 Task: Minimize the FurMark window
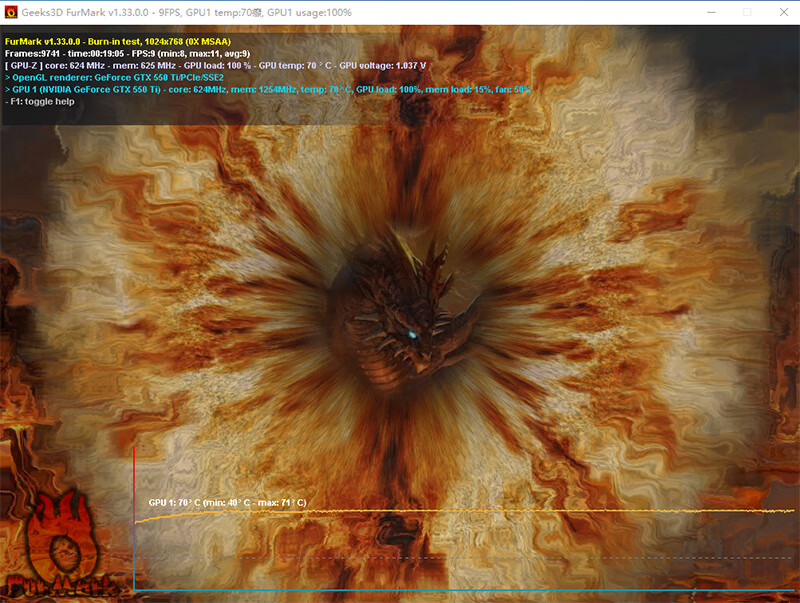pyautogui.click(x=711, y=12)
